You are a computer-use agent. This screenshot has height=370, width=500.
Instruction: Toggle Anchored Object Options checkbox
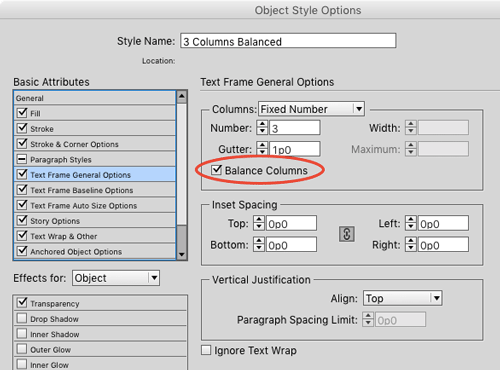coord(22,251)
